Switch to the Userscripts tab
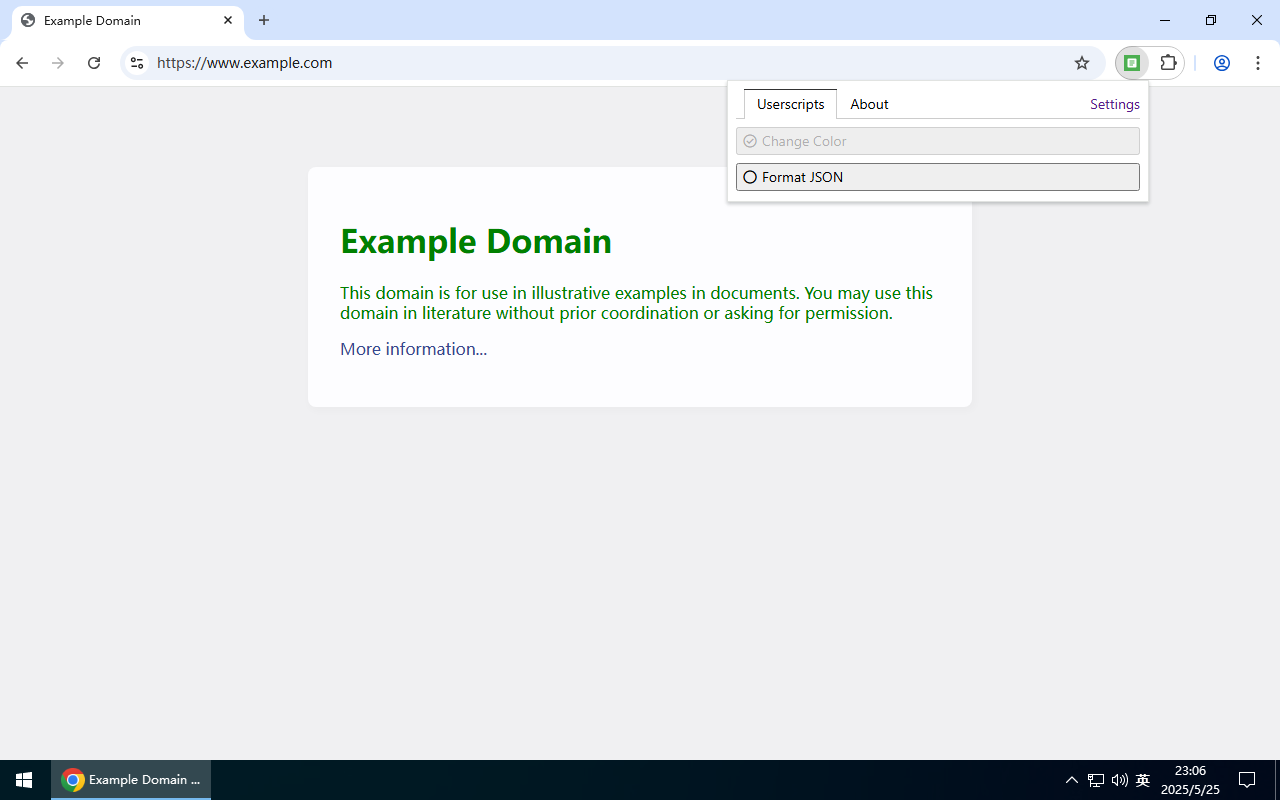The image size is (1280, 800). (x=790, y=104)
